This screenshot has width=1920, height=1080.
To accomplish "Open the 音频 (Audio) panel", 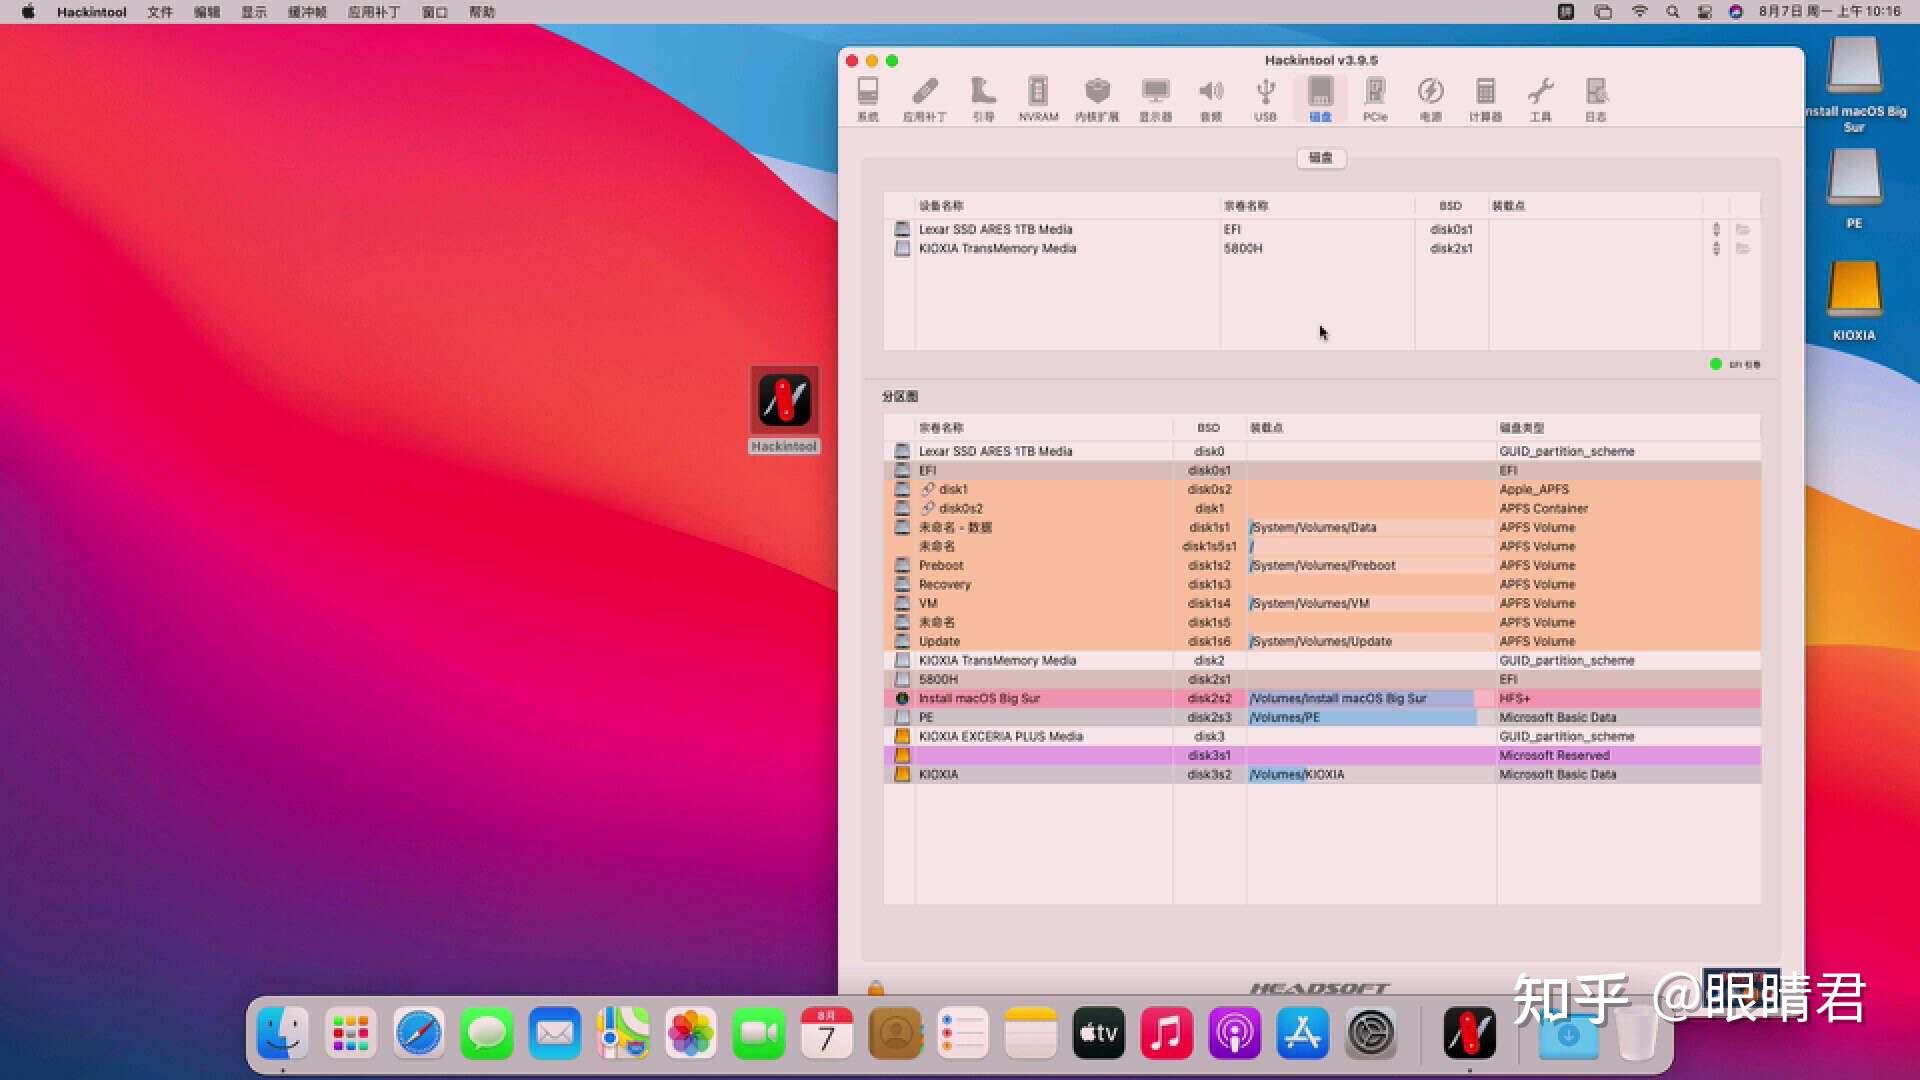I will 1211,97.
